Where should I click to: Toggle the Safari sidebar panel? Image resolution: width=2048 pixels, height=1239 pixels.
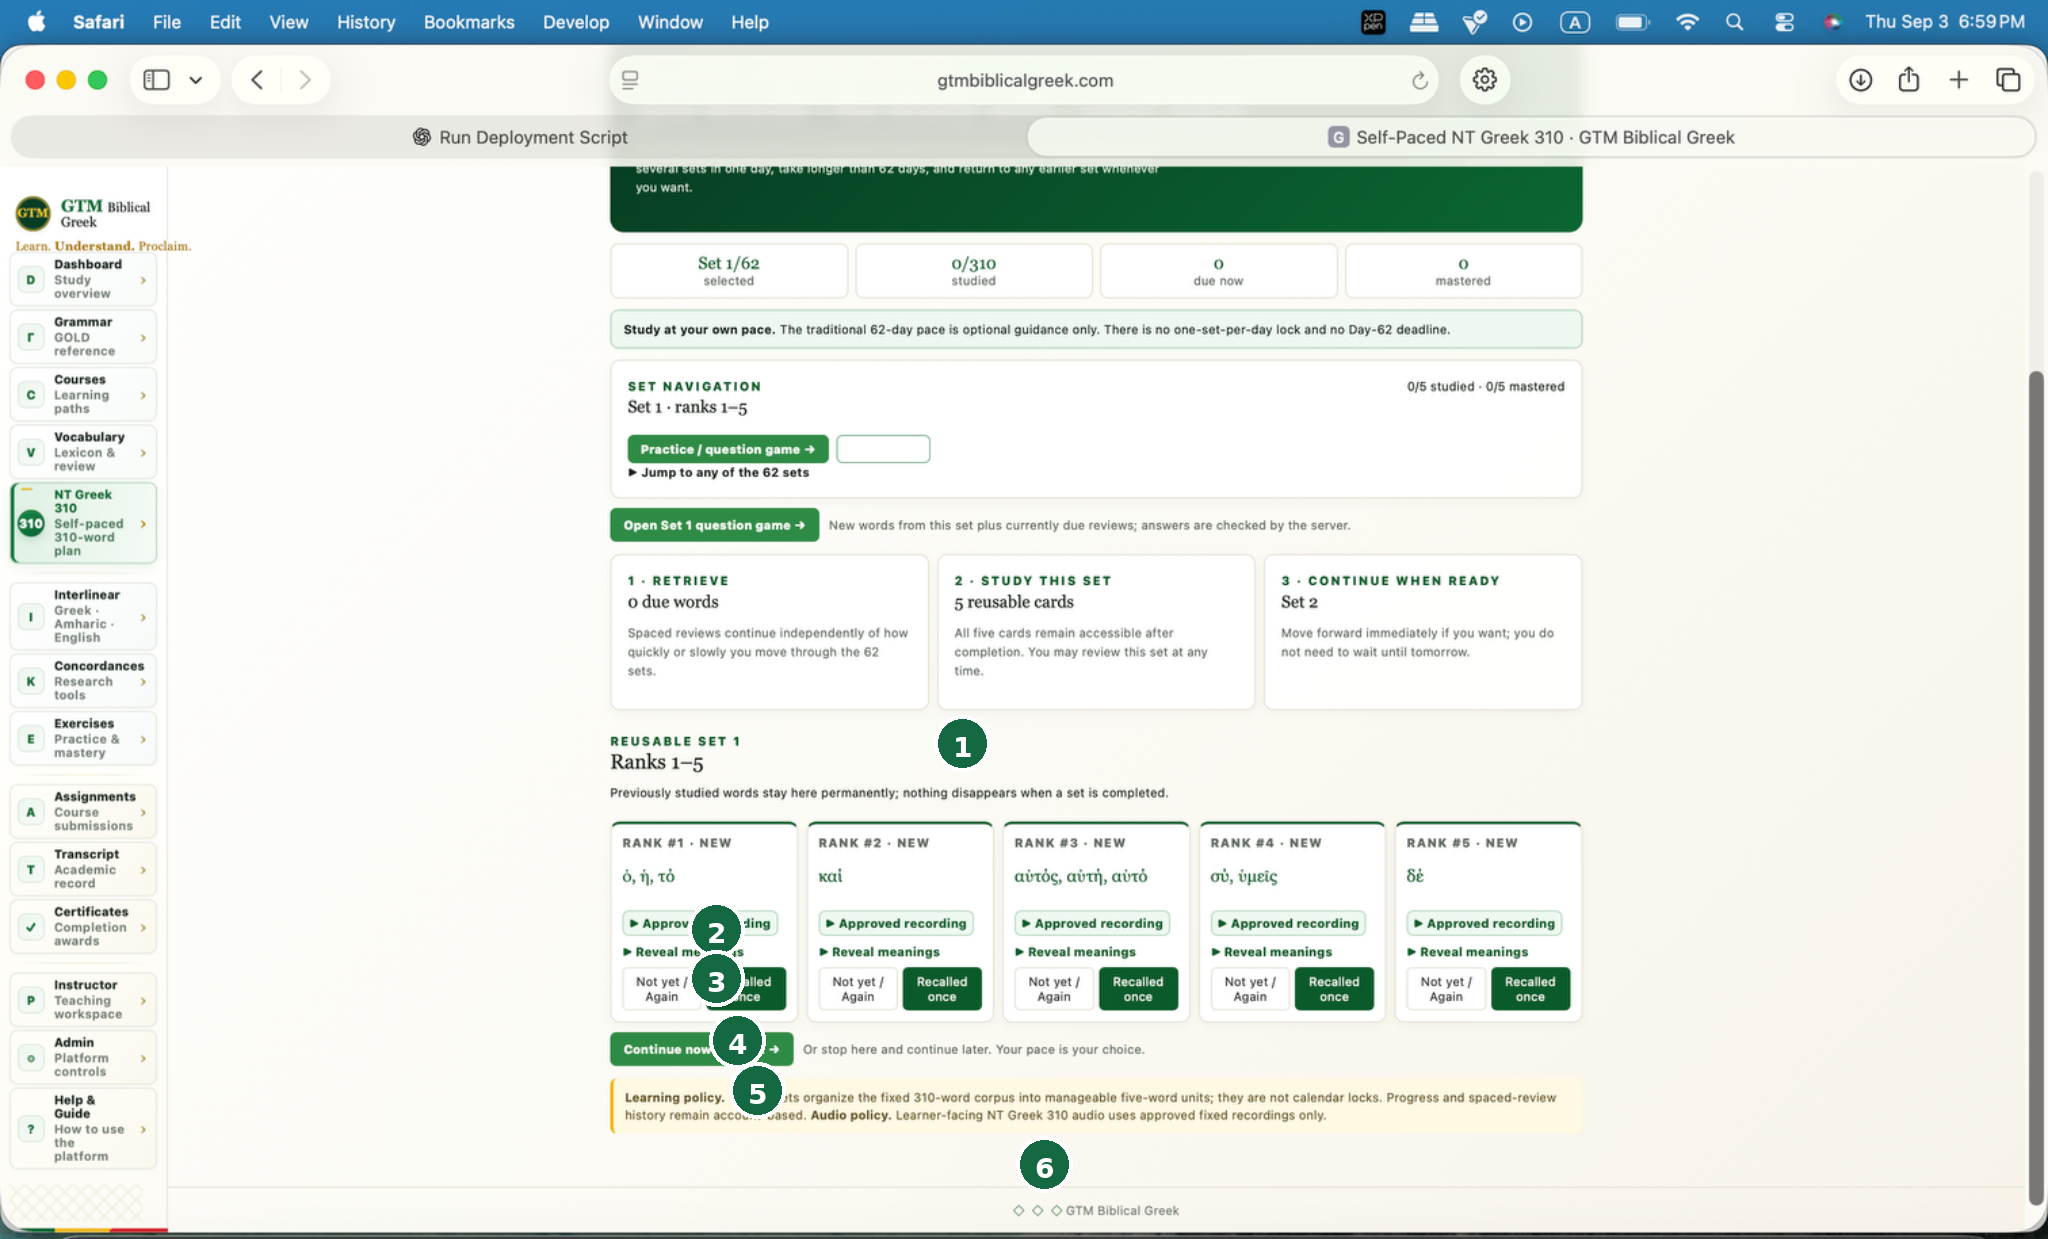(x=157, y=80)
